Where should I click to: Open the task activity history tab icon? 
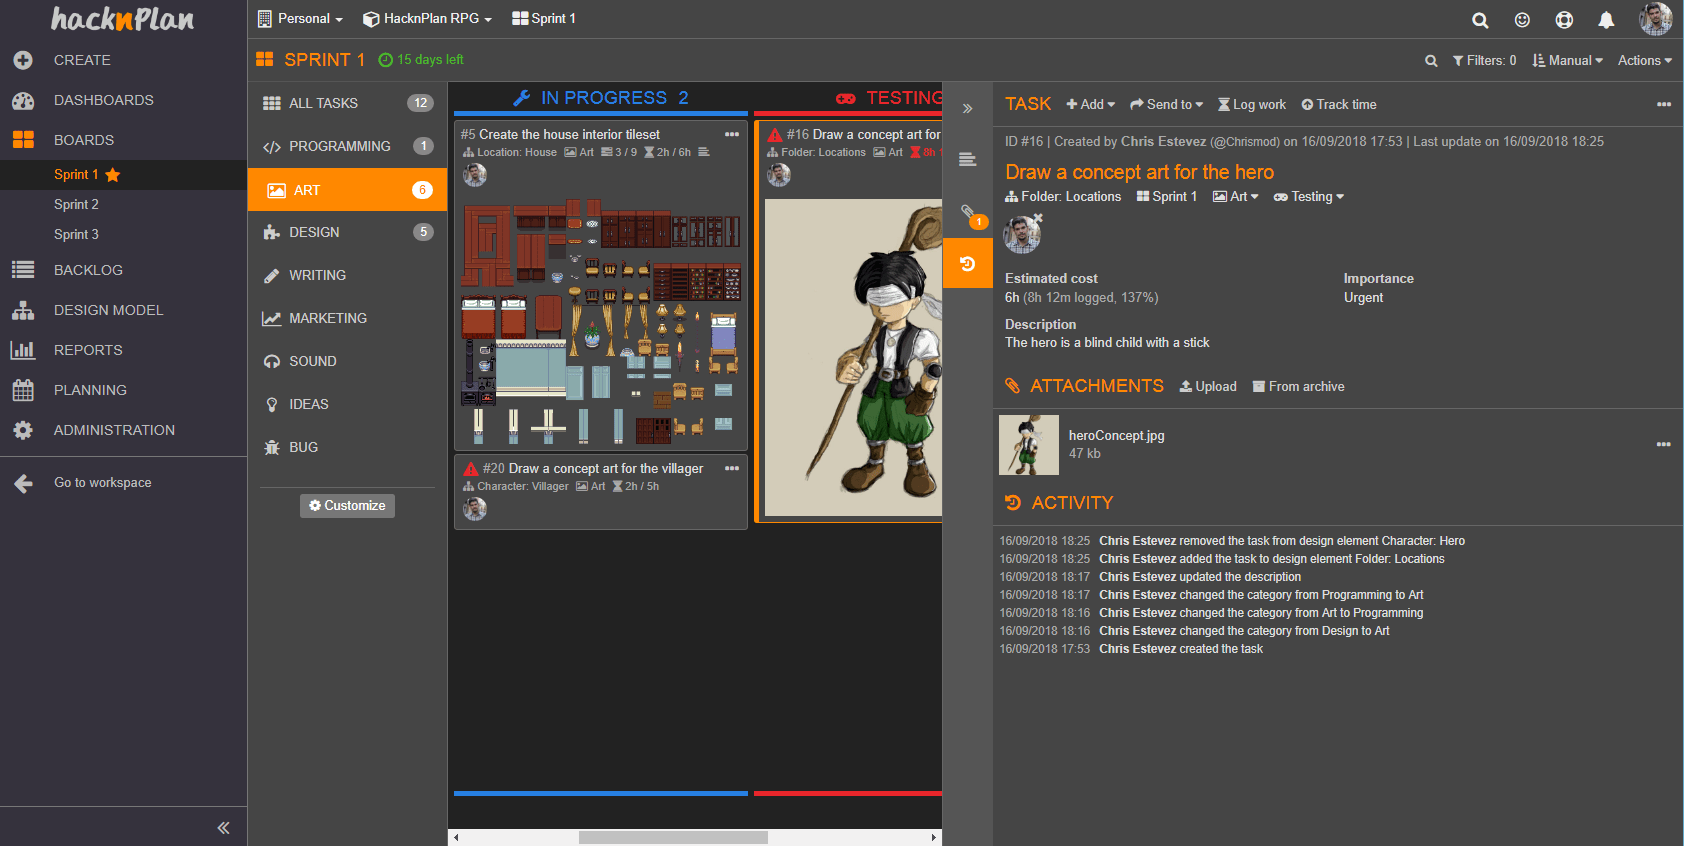tap(967, 264)
